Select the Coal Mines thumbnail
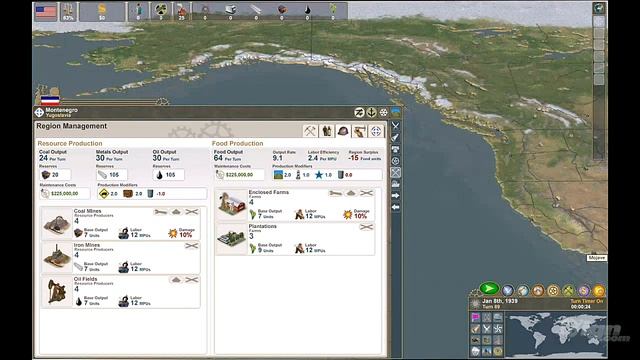 coord(57,223)
